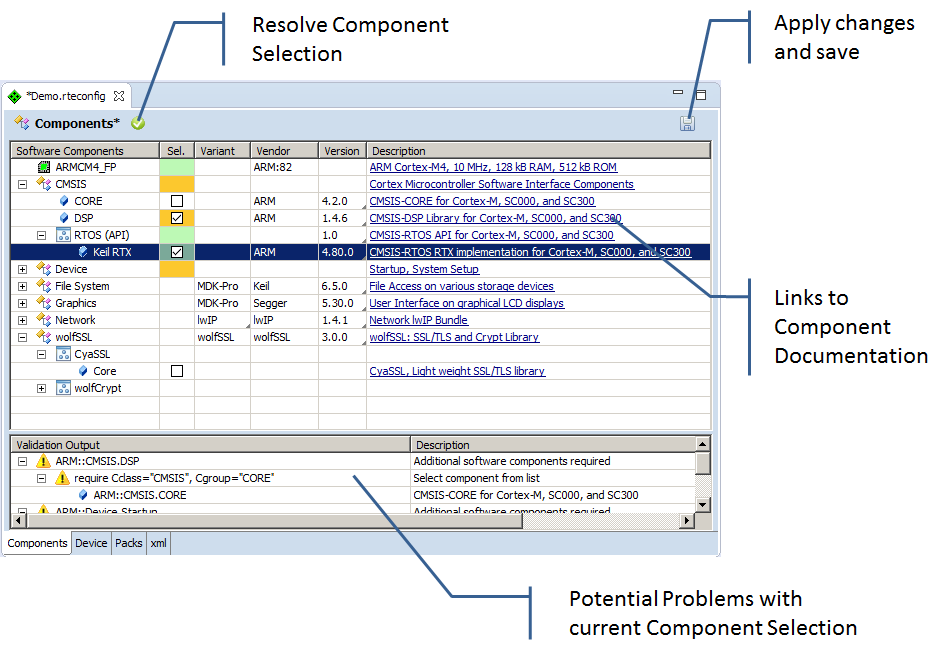Open the wolfSSL: SSL/TLS and Crypt Library link

454,337
